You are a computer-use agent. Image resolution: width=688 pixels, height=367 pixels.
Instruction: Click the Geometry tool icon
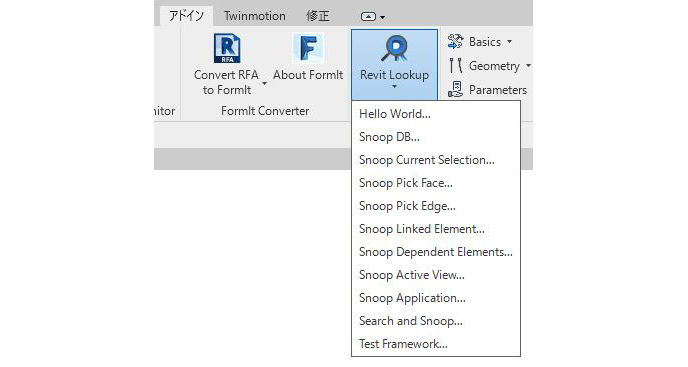tap(455, 66)
